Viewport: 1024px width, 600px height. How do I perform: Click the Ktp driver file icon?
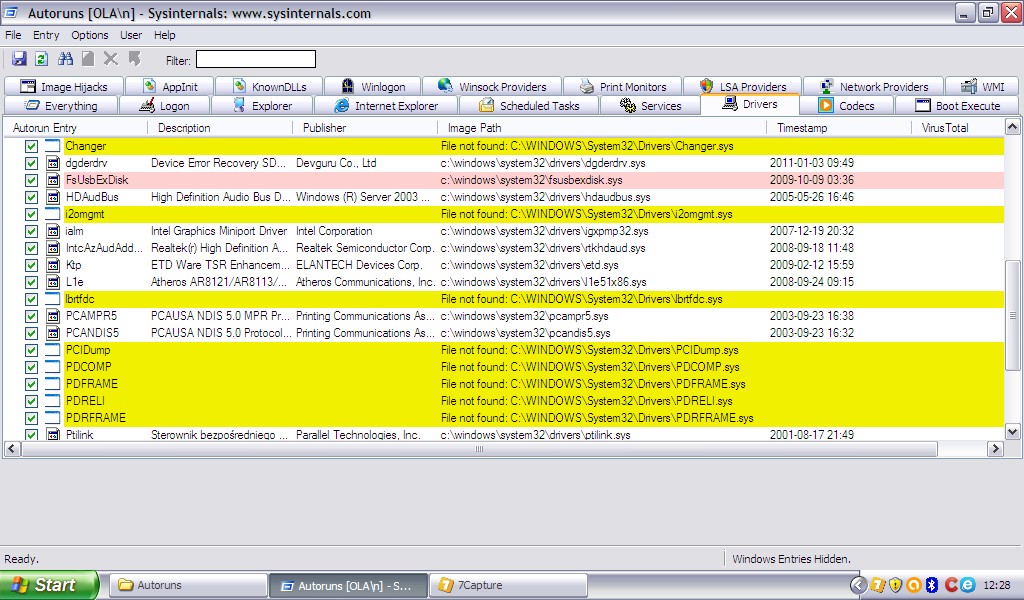tap(53, 265)
